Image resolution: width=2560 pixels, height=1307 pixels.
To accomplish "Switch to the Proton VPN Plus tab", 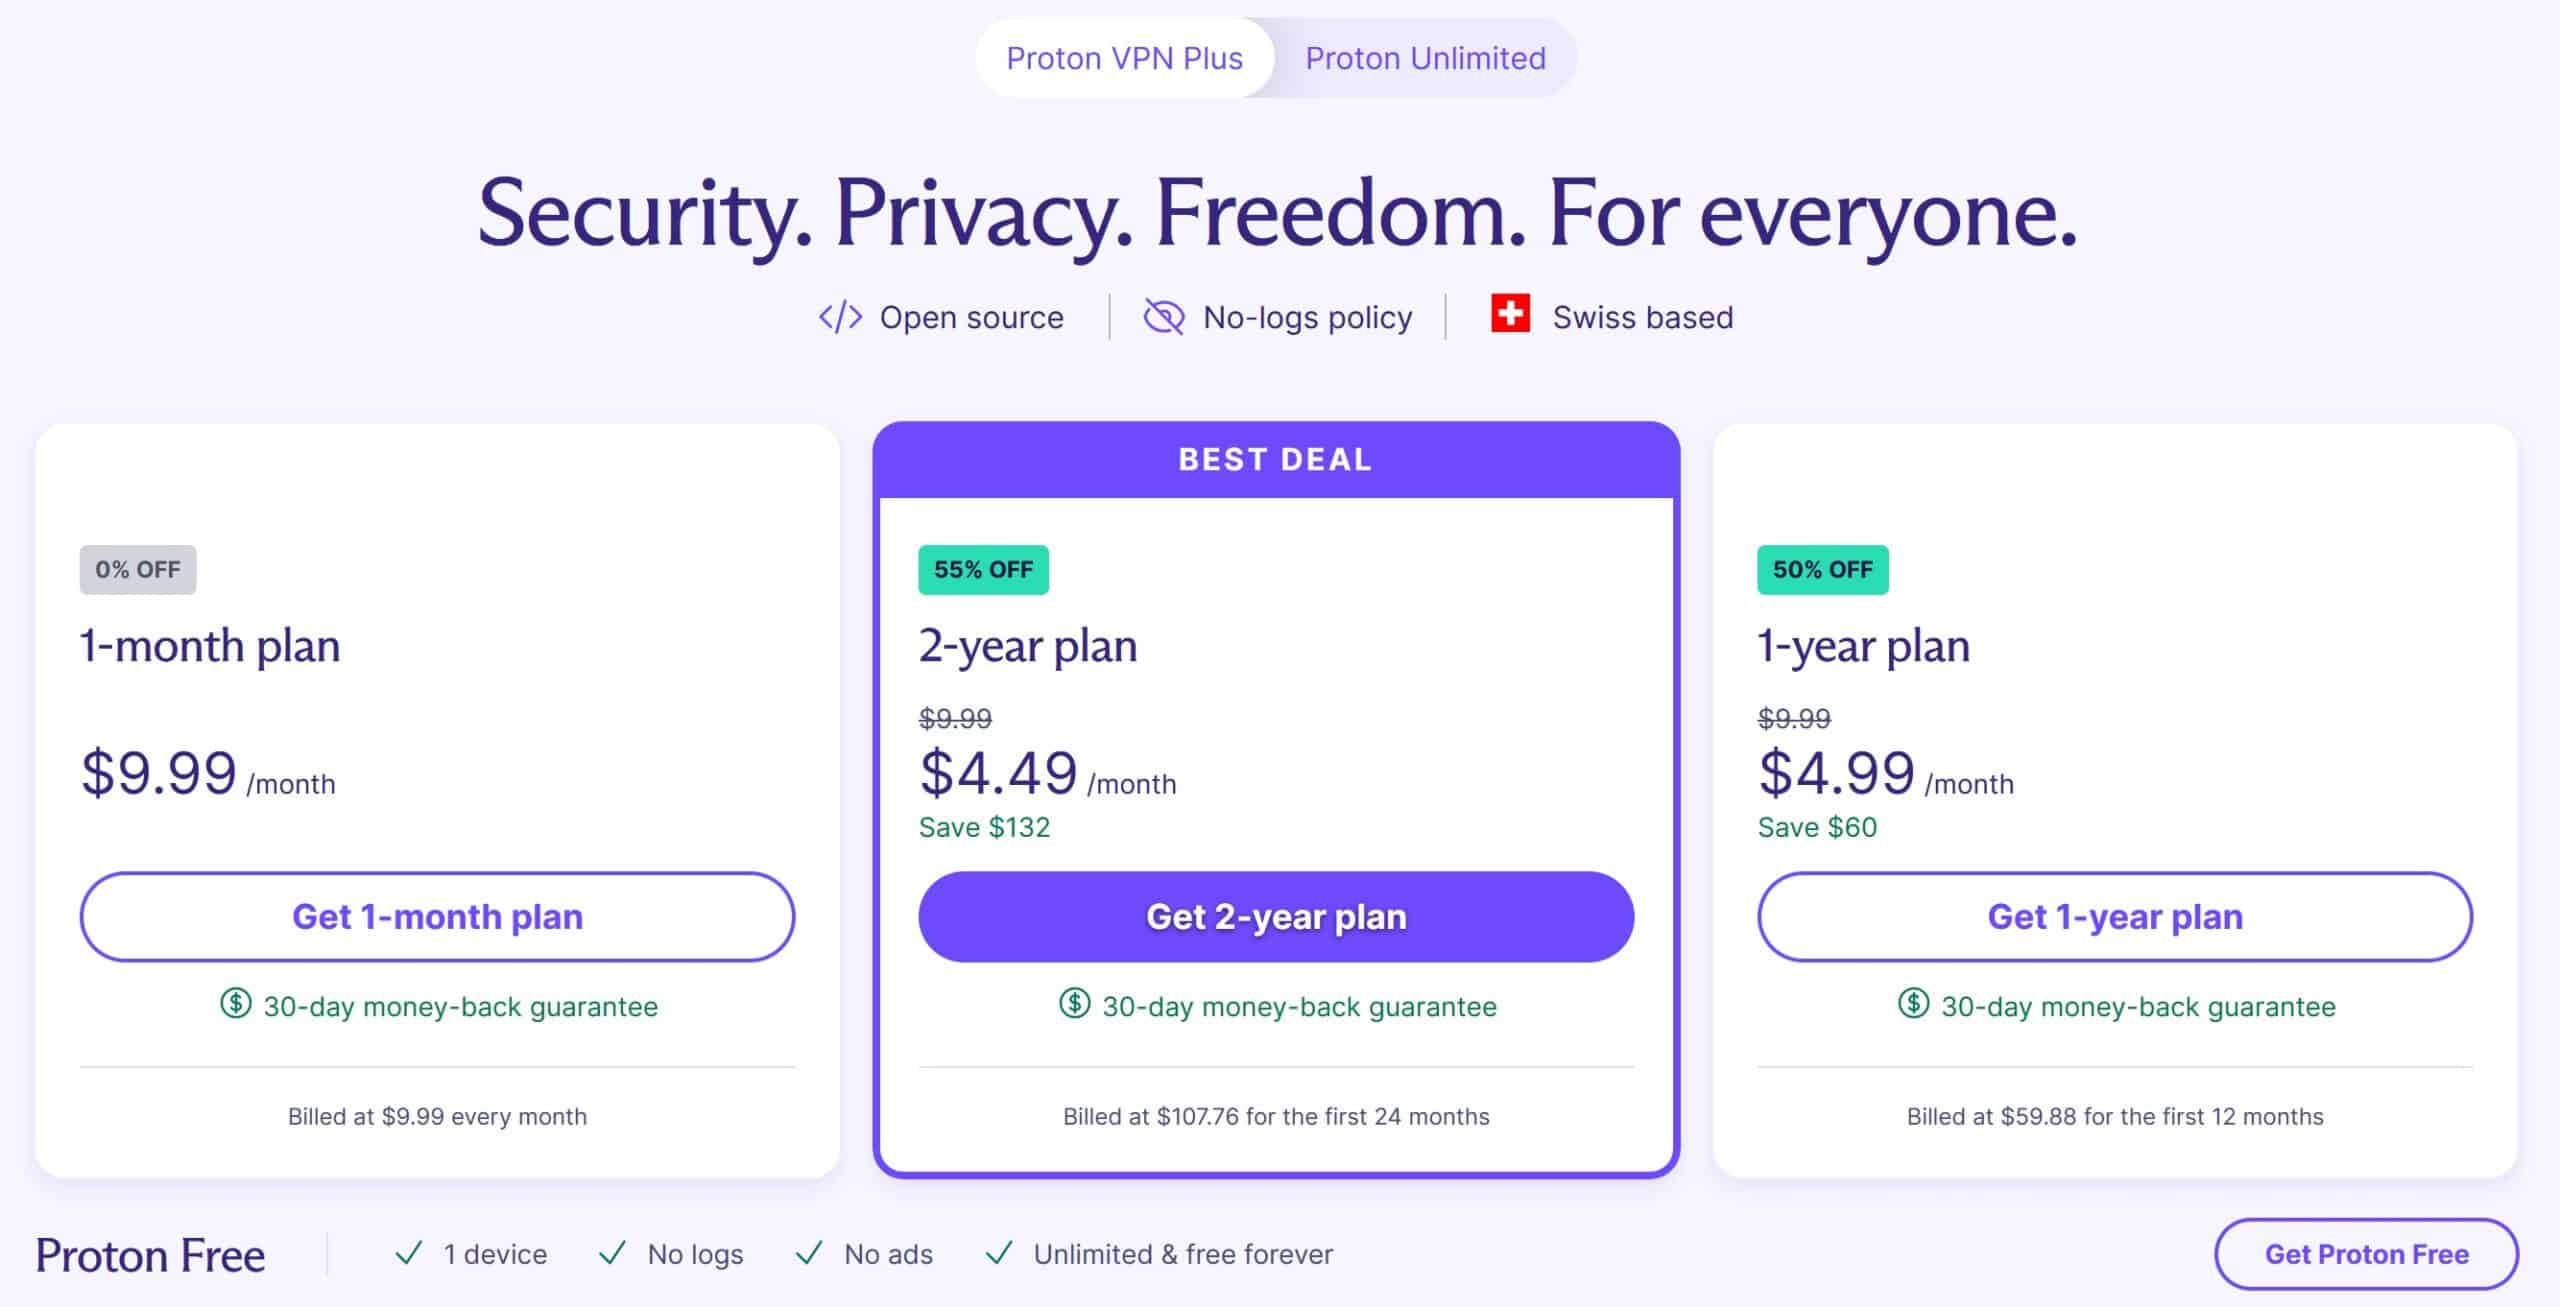I will click(x=1125, y=58).
